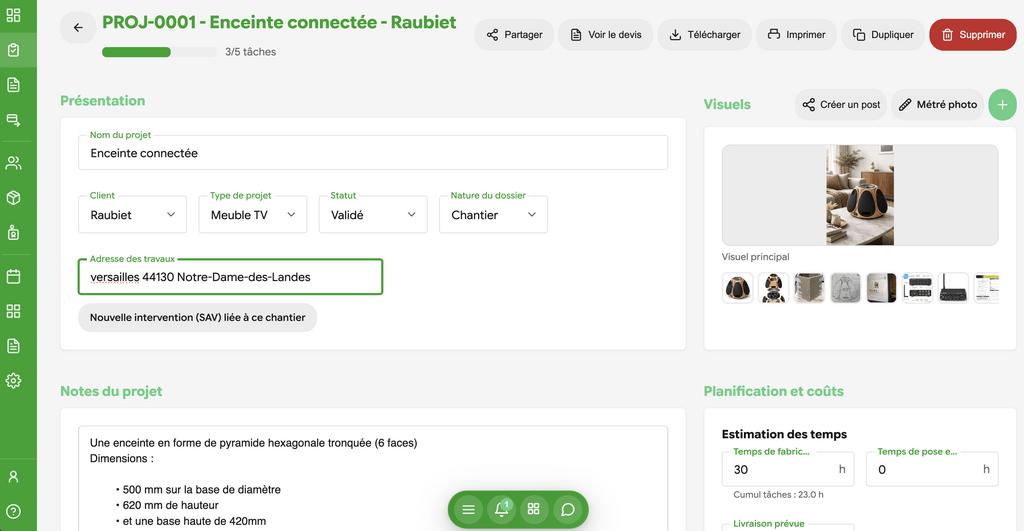Open the product box icon in sidebar
Viewport: 1024px width, 531px height.
click(14, 198)
